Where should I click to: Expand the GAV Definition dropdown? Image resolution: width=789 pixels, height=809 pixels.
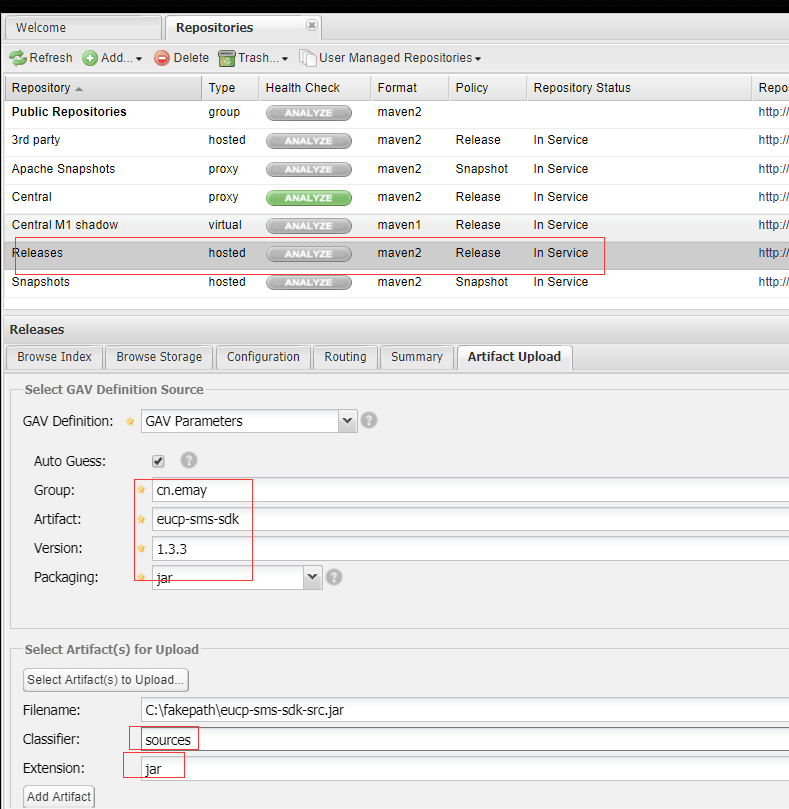(347, 421)
